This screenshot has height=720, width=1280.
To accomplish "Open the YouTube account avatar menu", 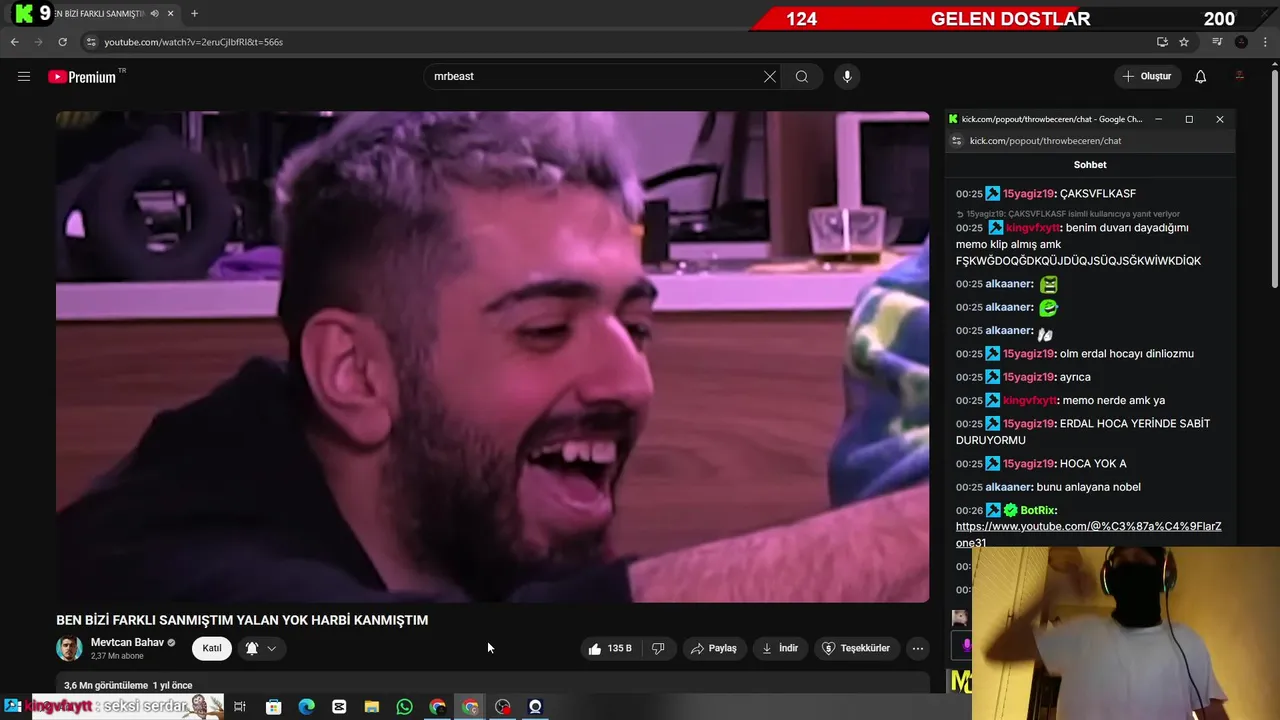I will tap(1240, 76).
